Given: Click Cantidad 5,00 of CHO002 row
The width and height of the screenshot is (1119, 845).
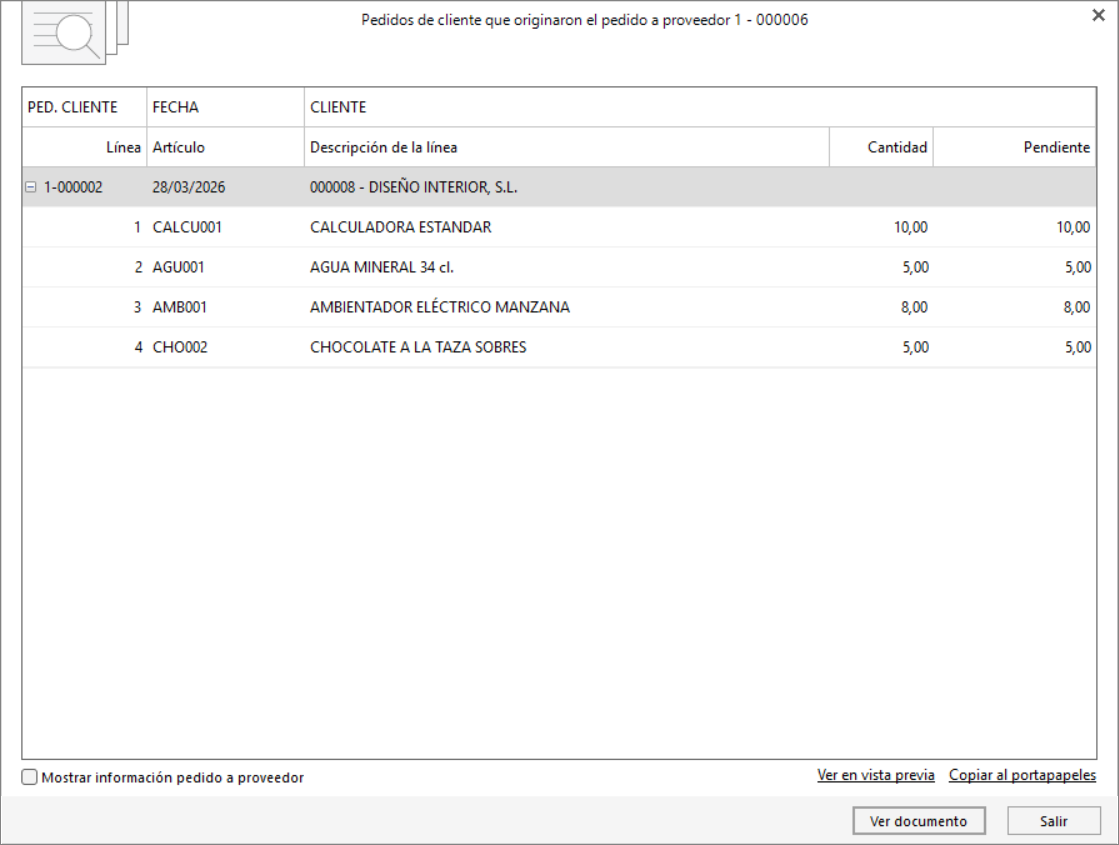Looking at the screenshot, I should pos(915,347).
